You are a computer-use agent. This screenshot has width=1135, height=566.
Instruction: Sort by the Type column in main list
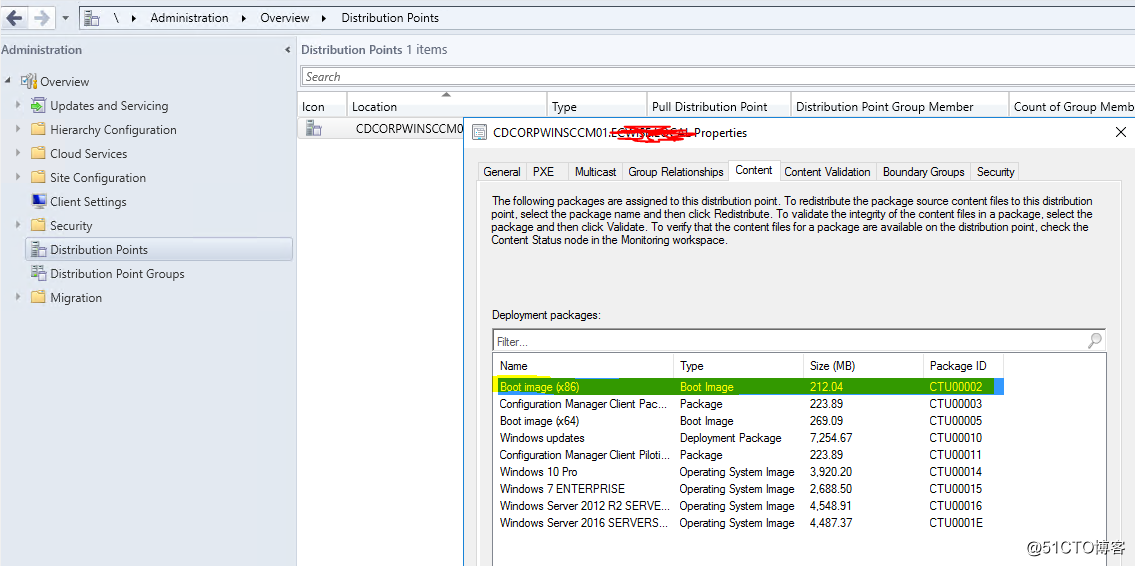point(597,106)
